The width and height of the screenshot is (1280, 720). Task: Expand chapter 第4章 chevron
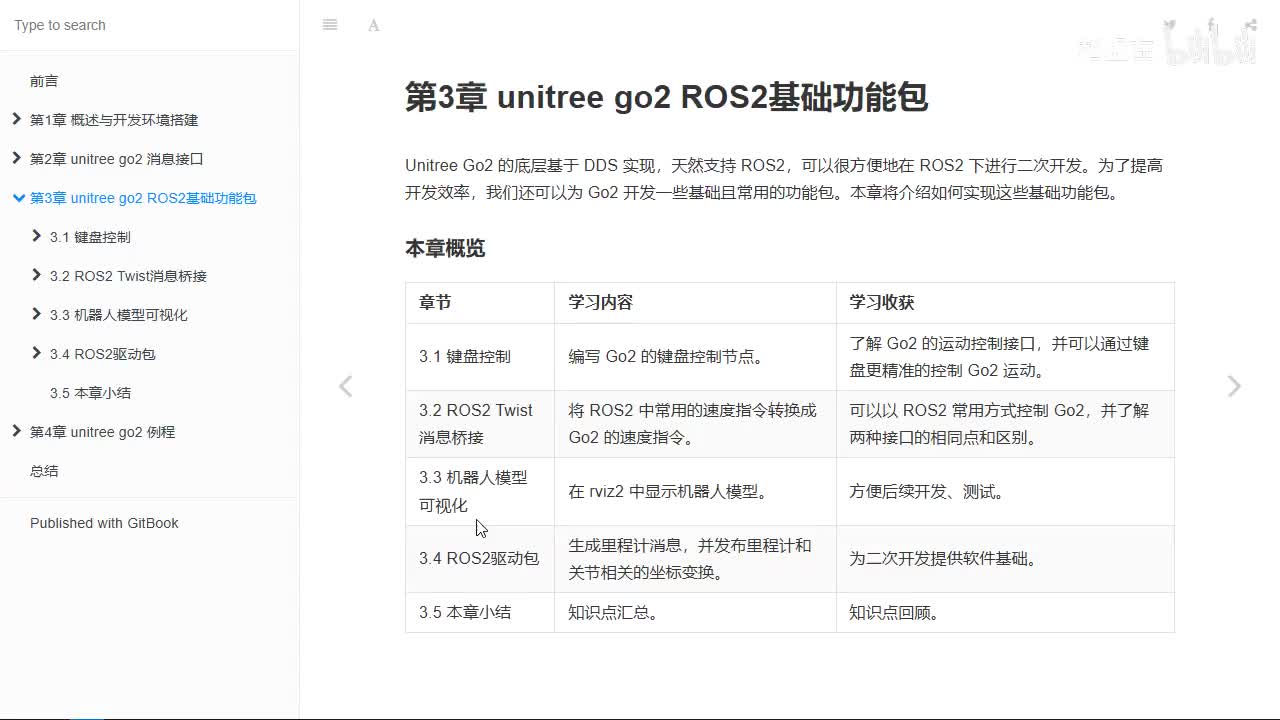point(16,431)
